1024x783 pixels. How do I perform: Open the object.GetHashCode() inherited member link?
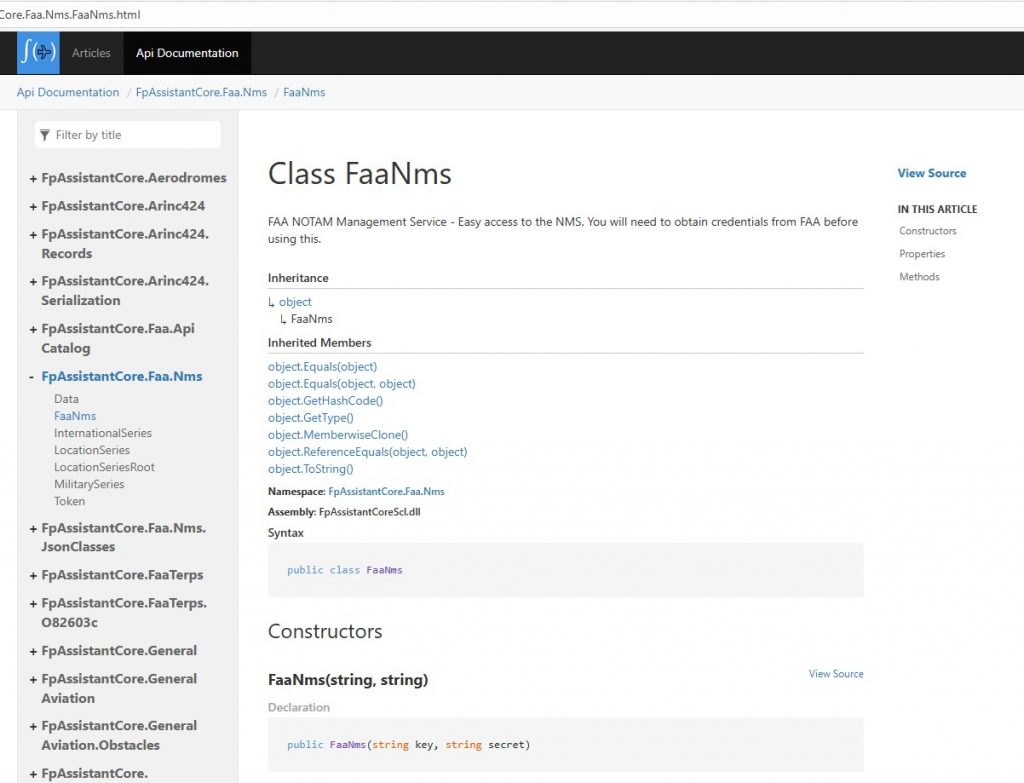click(x=325, y=401)
